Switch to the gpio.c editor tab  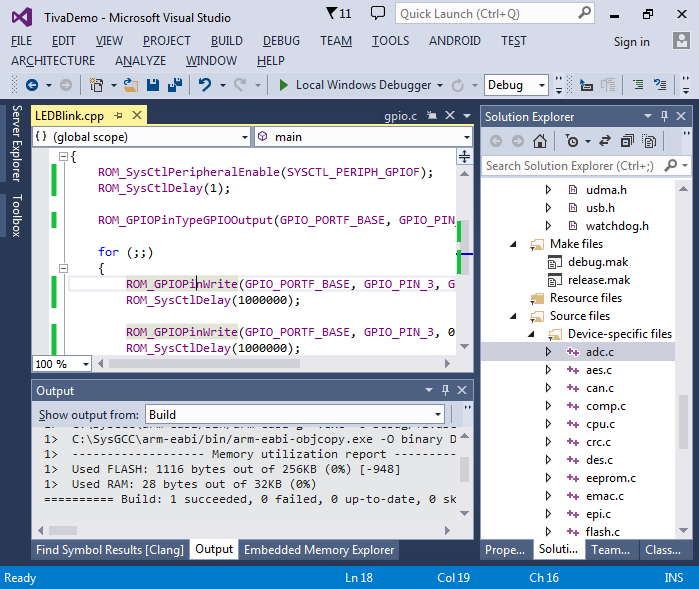(x=400, y=116)
